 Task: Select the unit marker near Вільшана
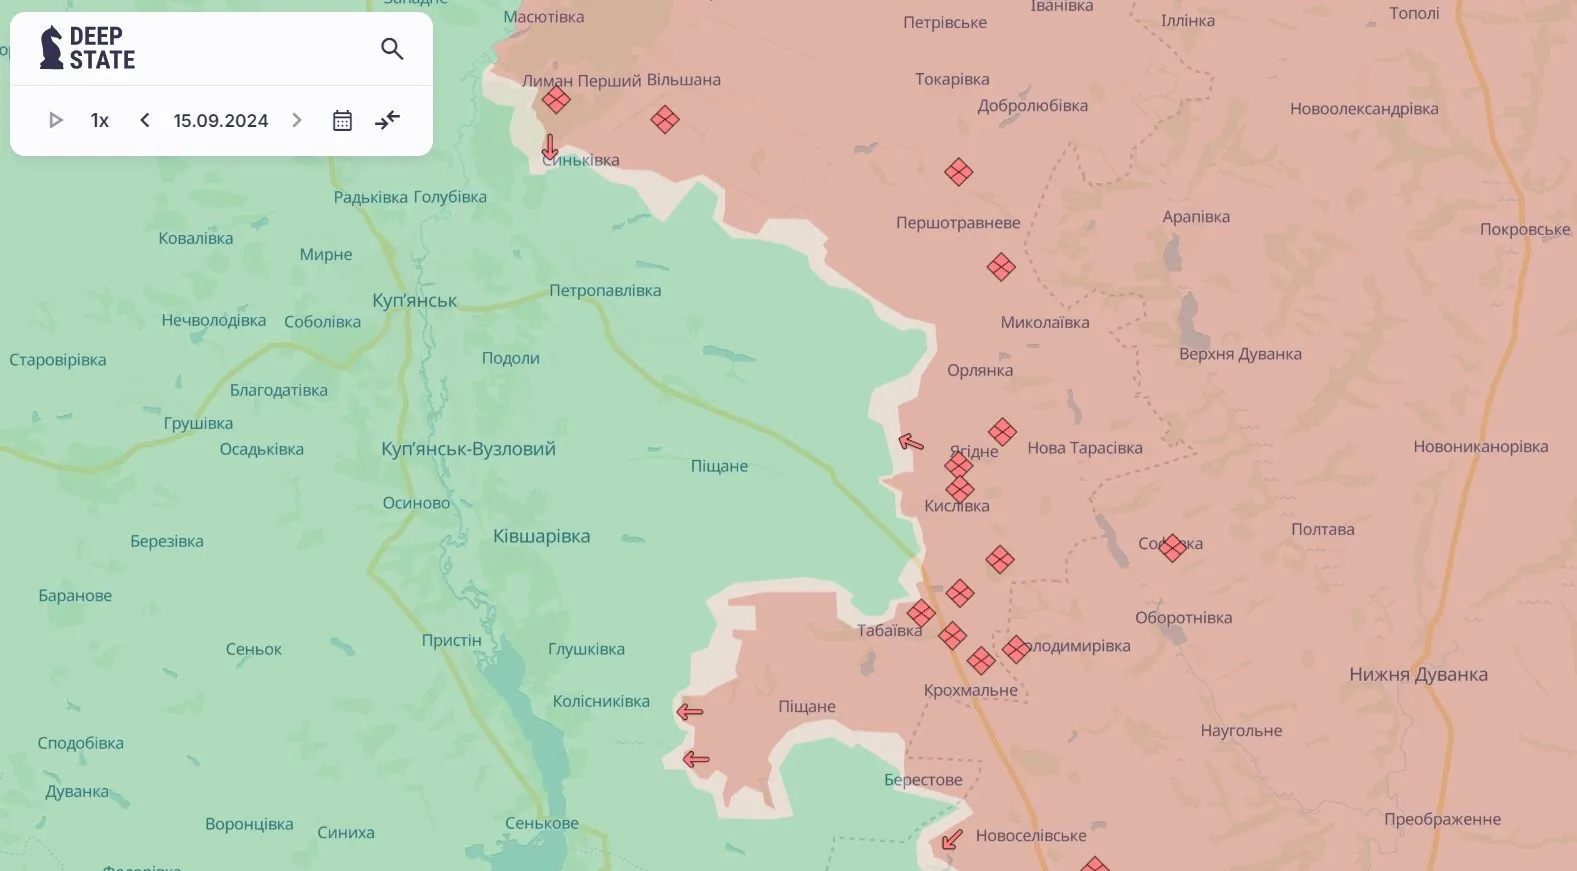click(x=665, y=120)
